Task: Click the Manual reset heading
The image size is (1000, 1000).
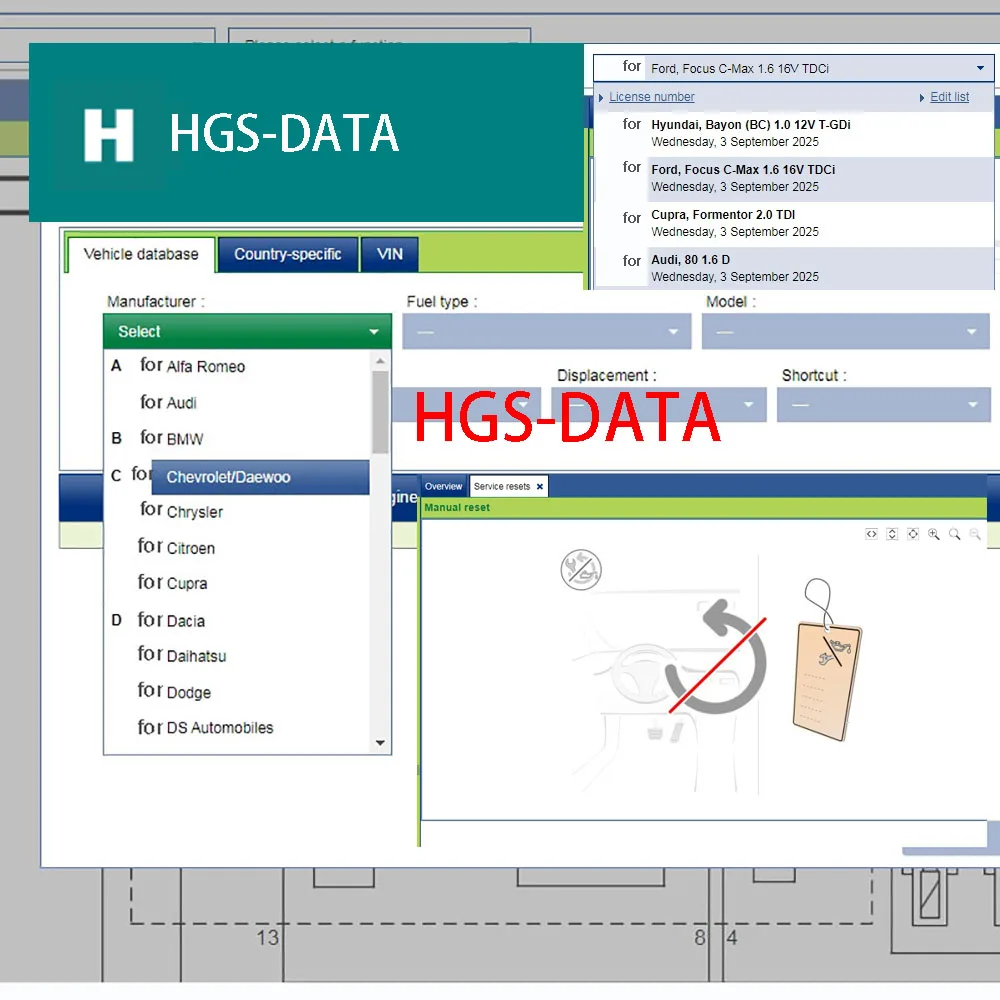Action: point(457,508)
